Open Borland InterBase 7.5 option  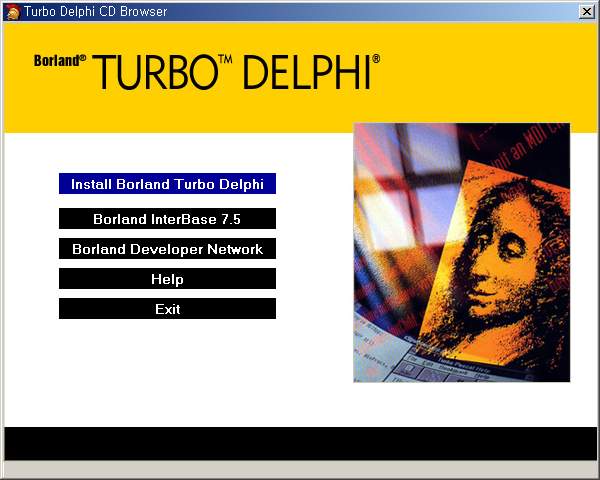click(x=167, y=219)
